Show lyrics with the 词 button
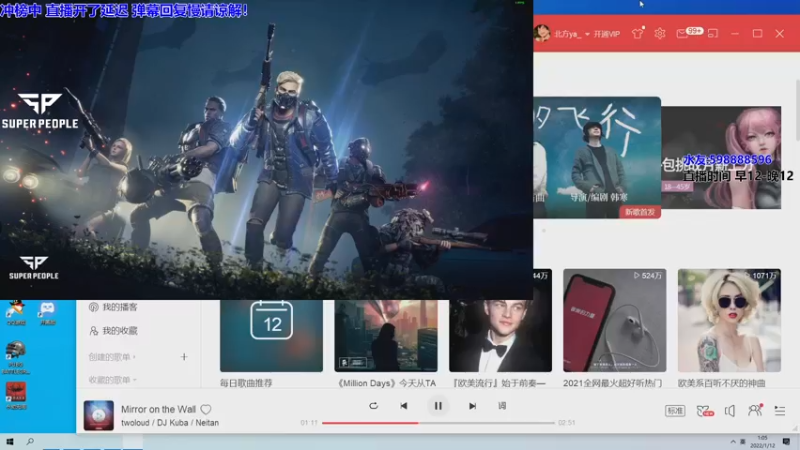This screenshot has height=450, width=800. click(502, 406)
